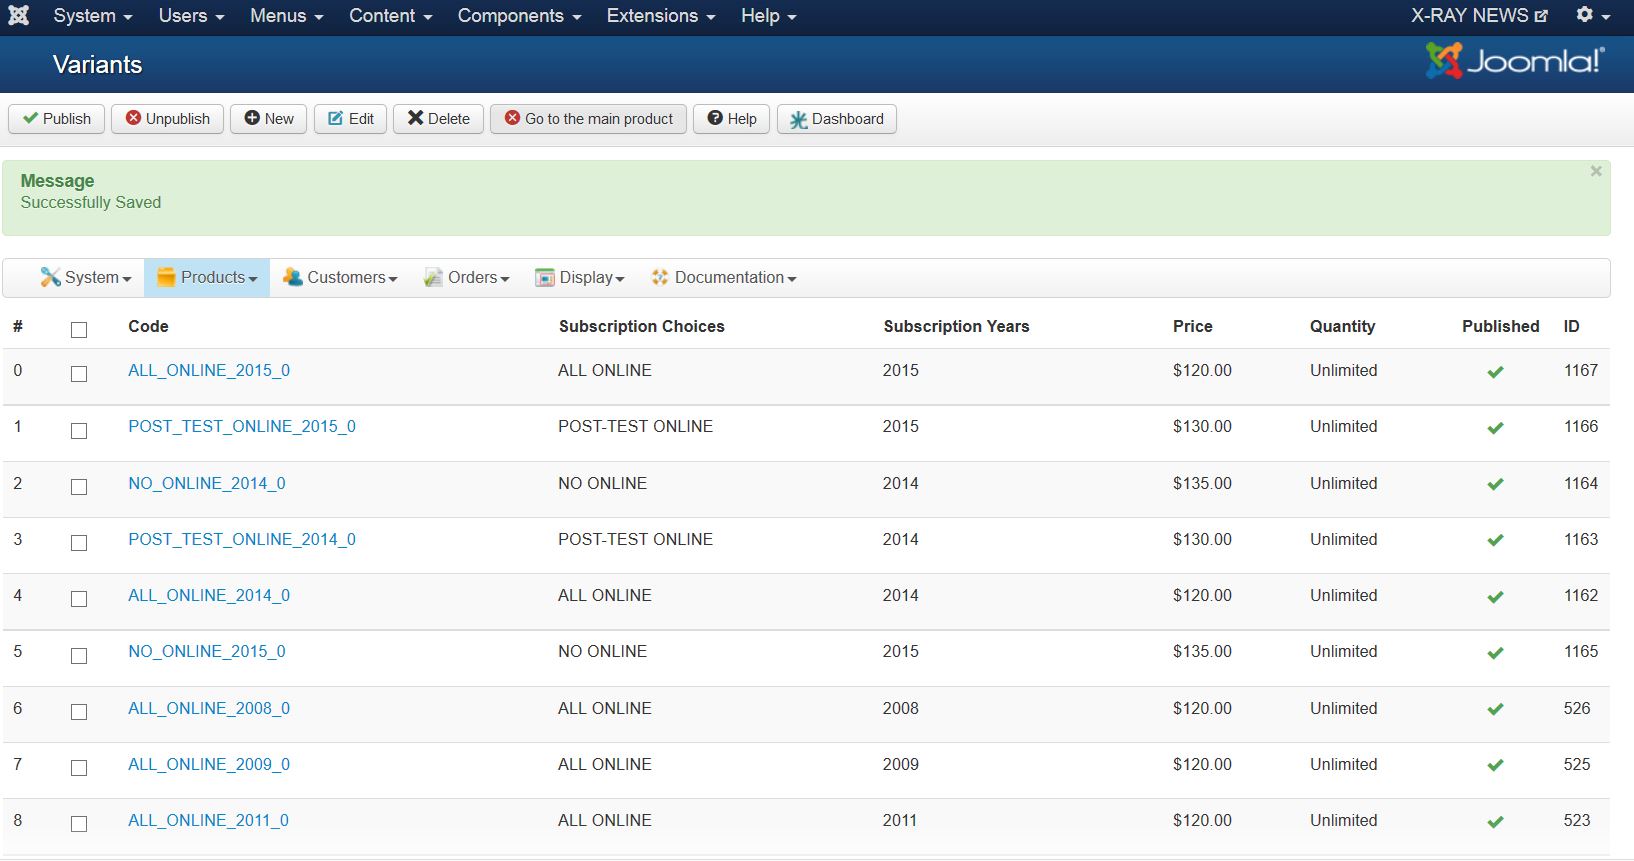Viewport: 1634px width, 861px height.
Task: Open variant POST_TEST_ONLINE_2014_0
Action: 242,540
